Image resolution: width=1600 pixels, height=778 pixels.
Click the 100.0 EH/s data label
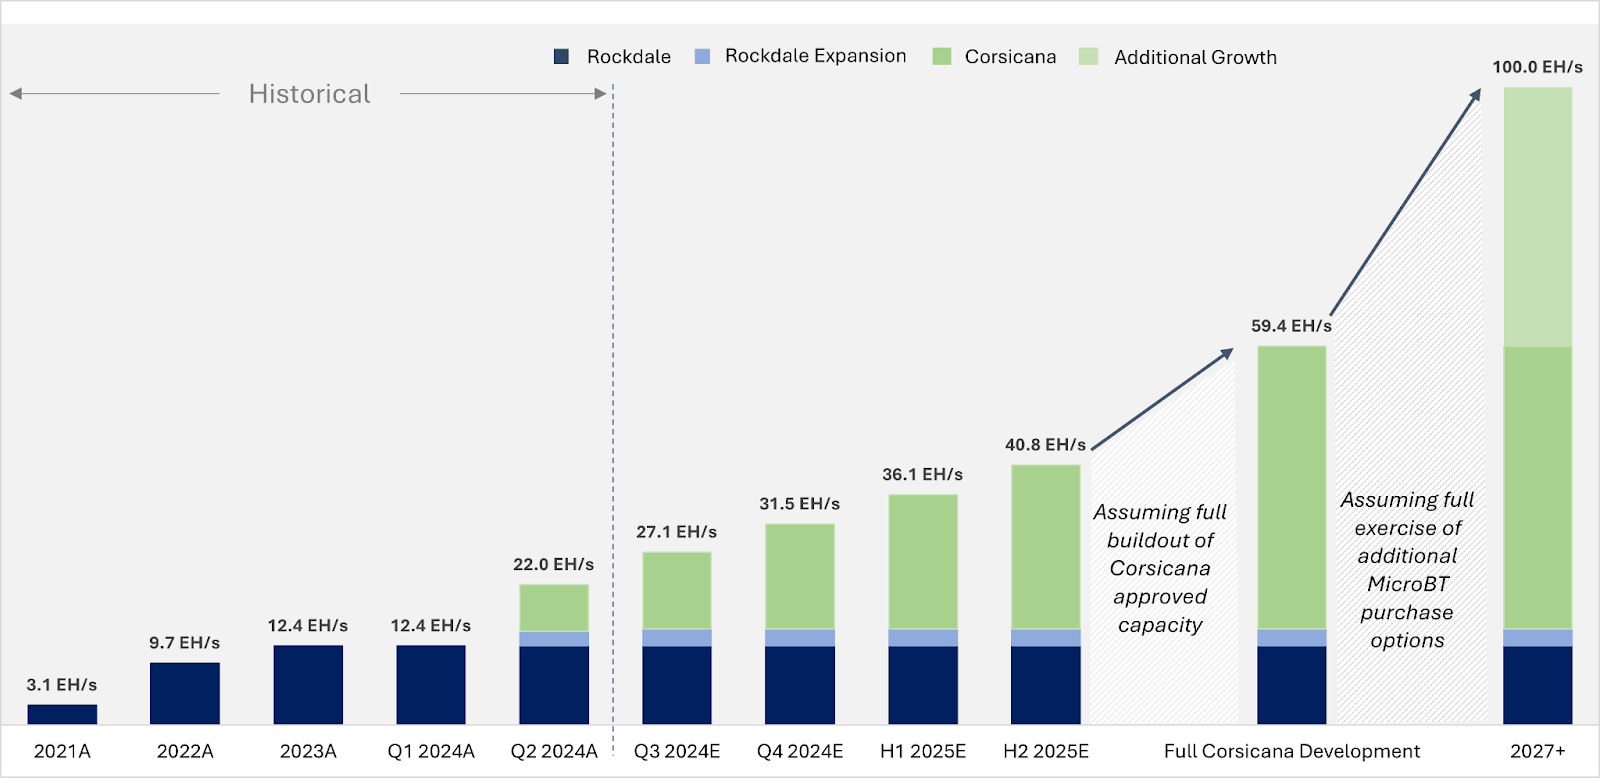click(1538, 67)
